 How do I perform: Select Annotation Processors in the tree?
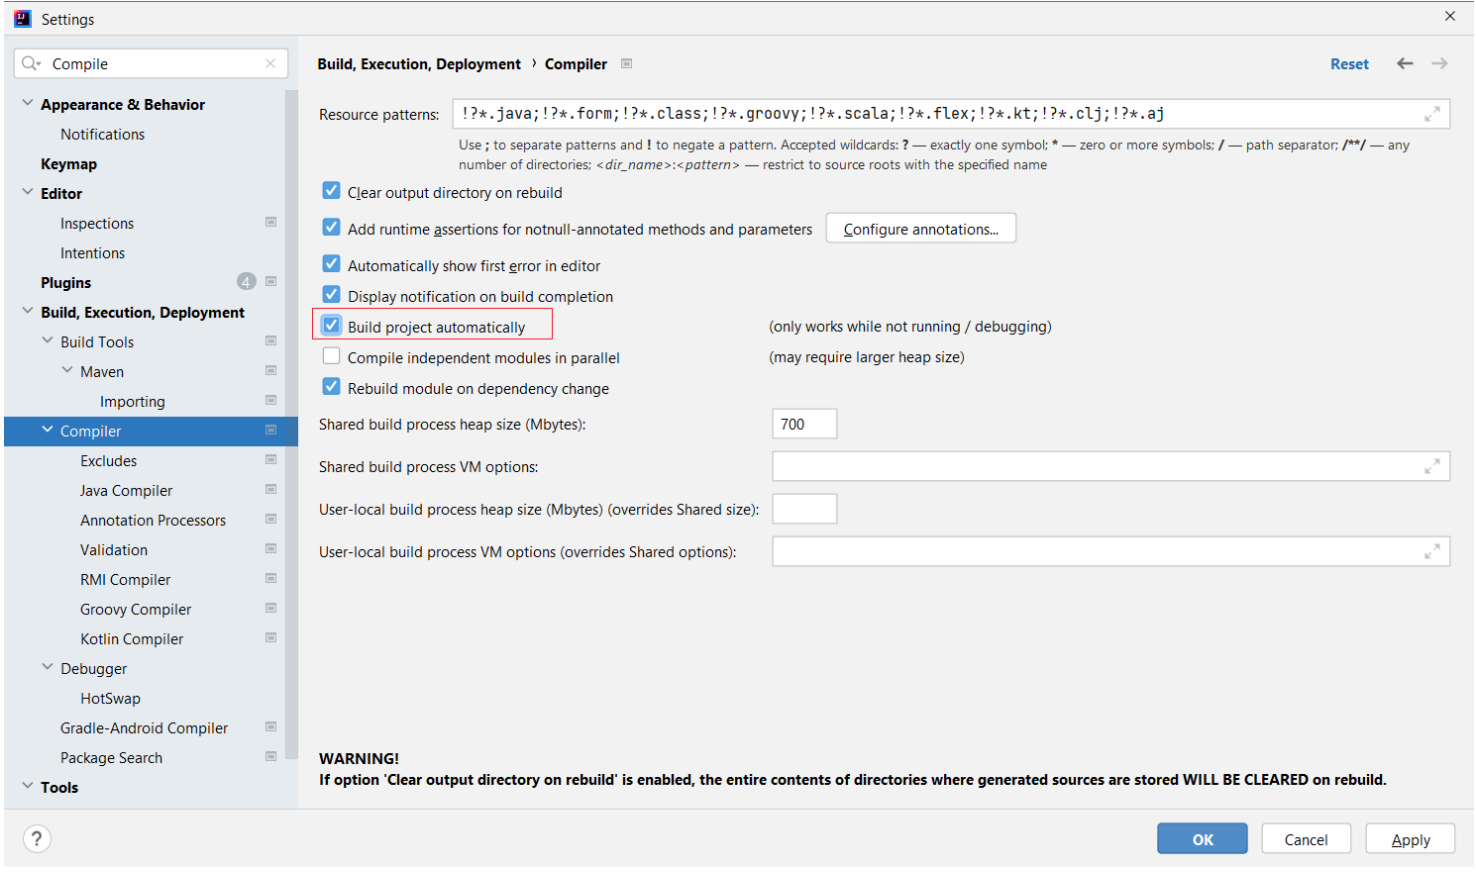point(153,520)
